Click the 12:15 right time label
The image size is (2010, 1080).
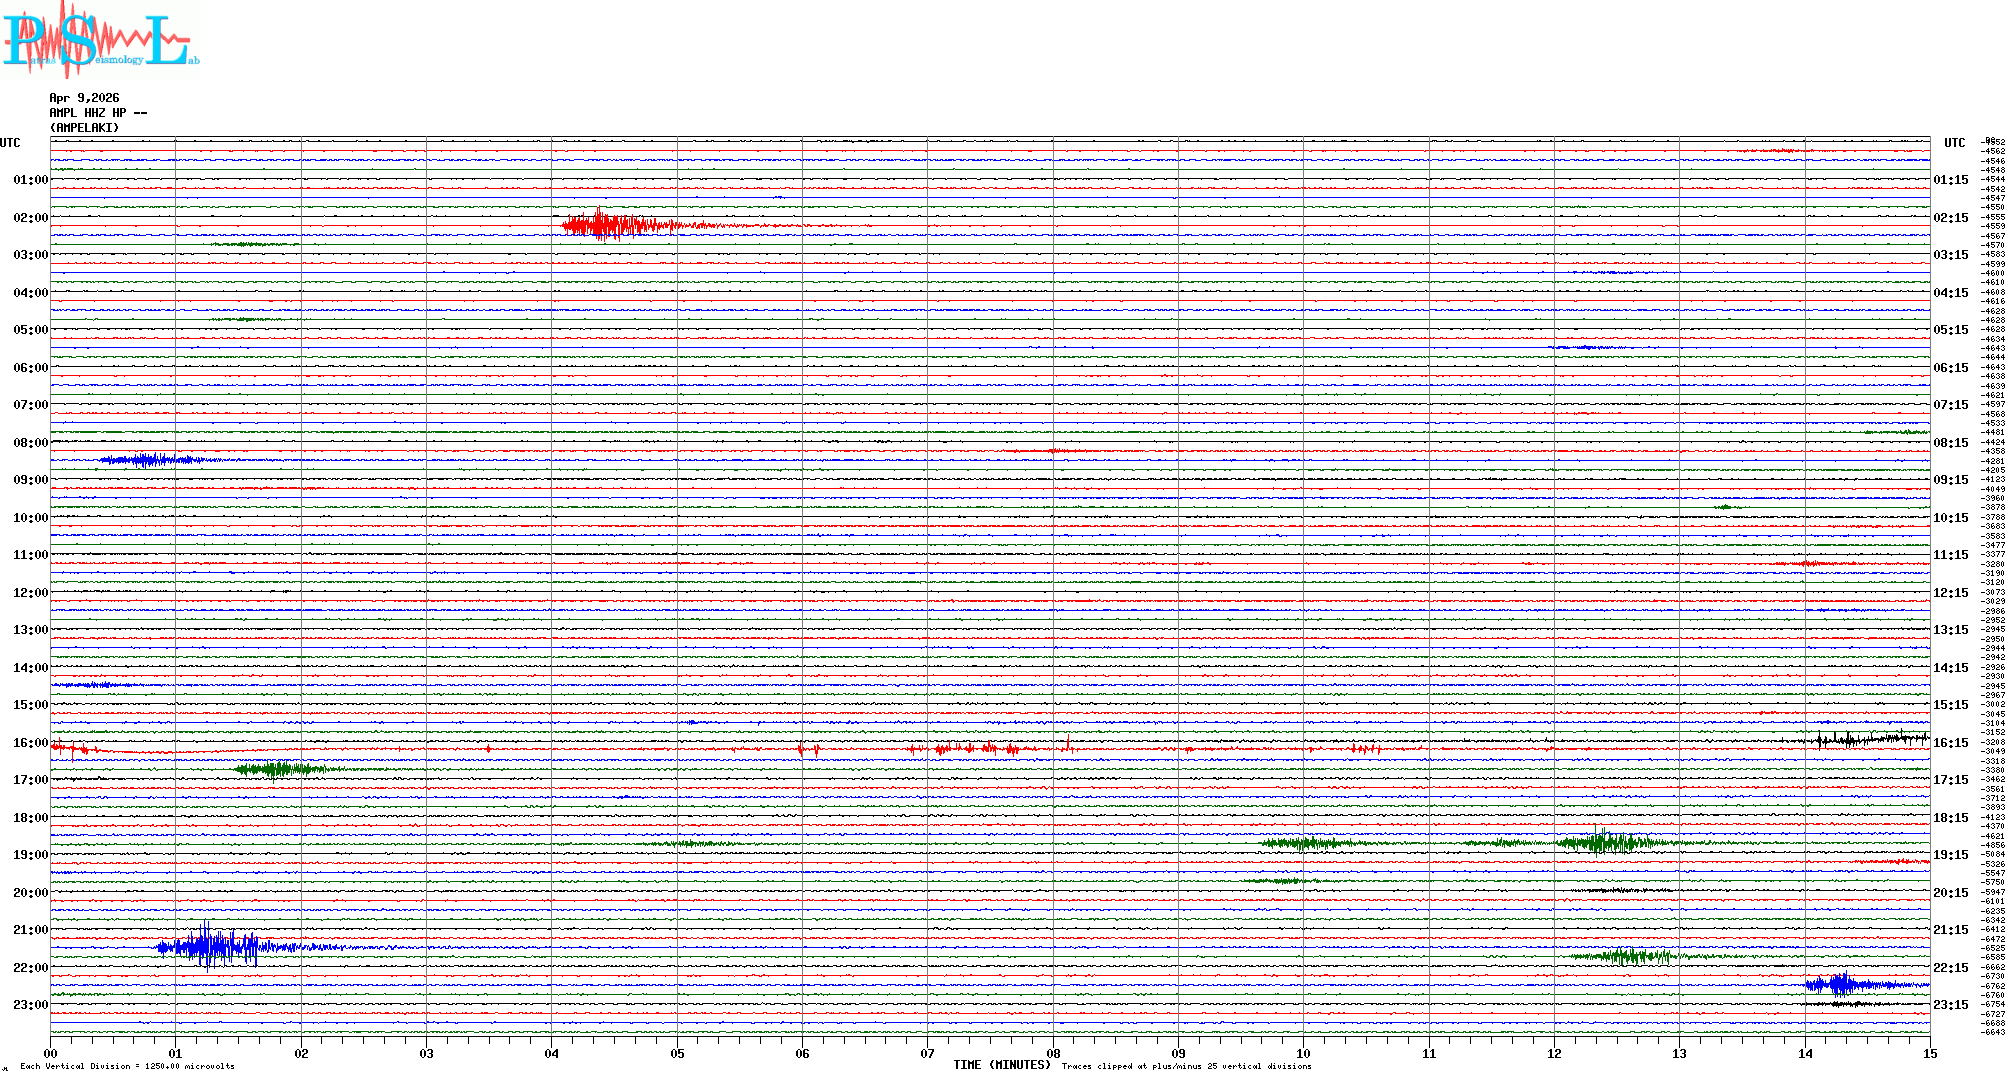[1950, 593]
